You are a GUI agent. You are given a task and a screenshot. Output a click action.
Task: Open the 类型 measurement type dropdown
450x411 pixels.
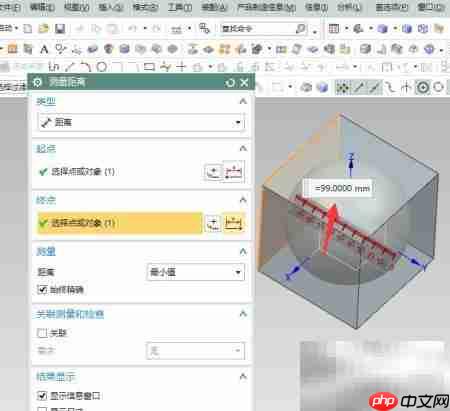pos(142,122)
